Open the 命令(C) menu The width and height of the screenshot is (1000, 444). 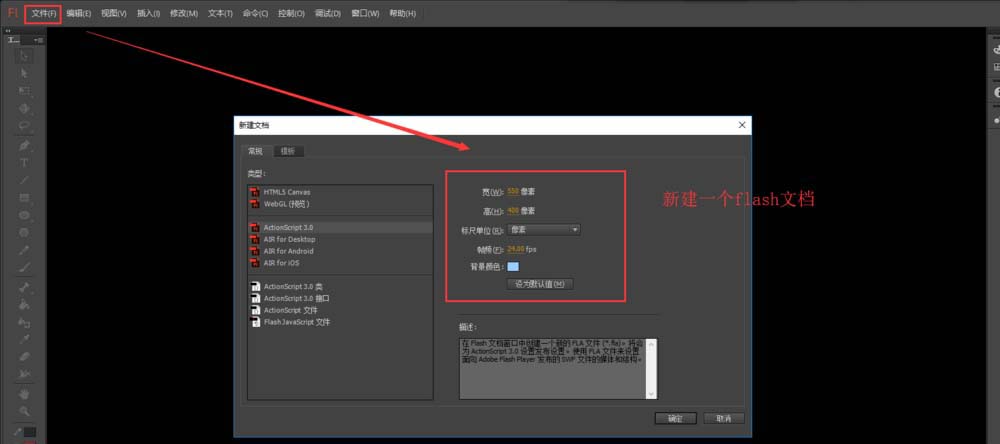click(255, 13)
